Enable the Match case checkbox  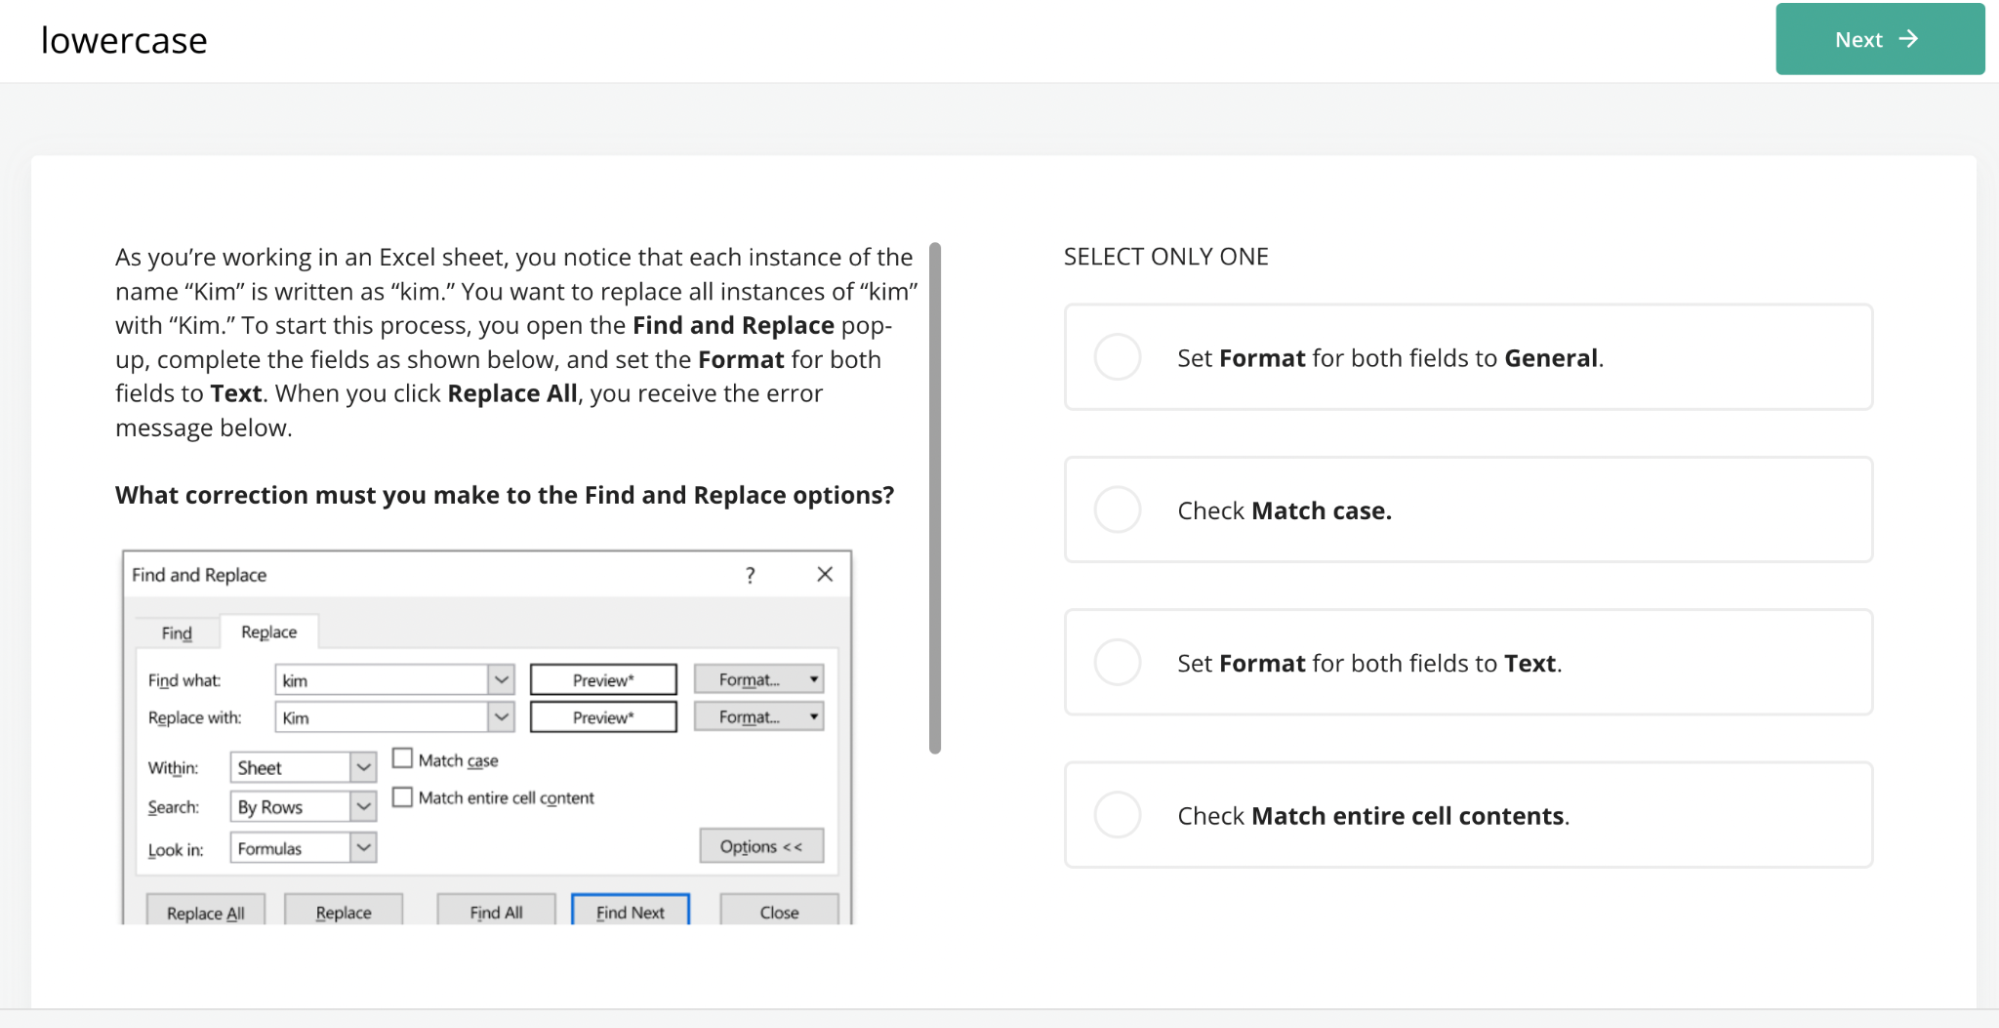point(402,759)
